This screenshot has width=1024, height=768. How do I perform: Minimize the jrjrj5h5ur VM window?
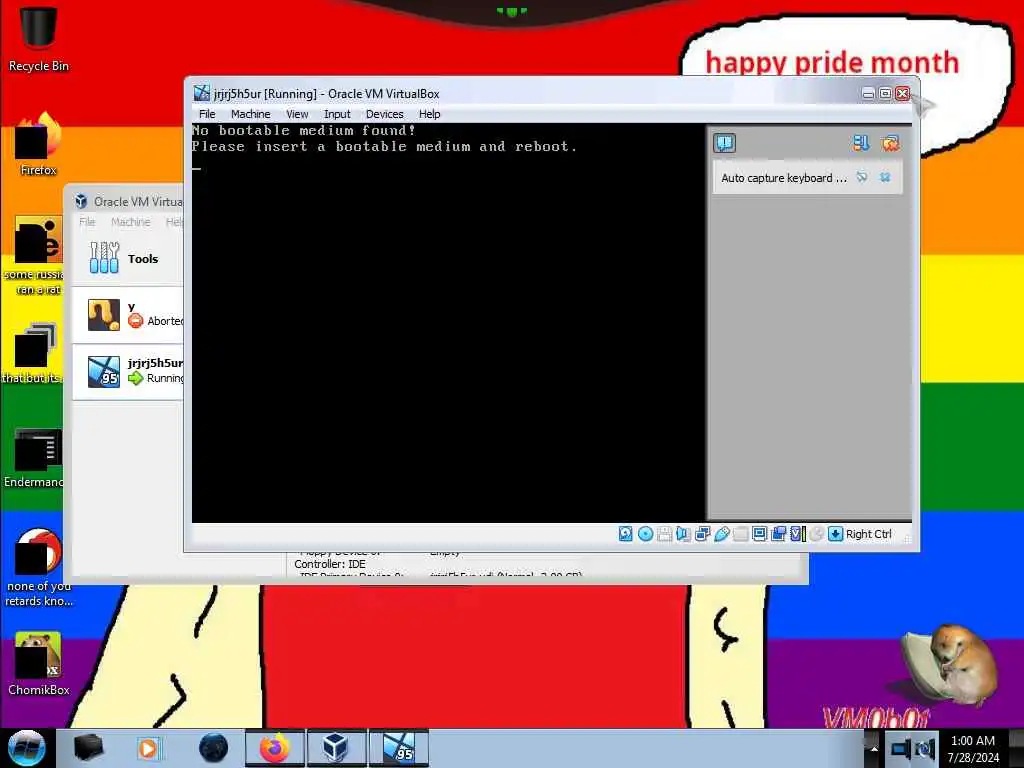tap(868, 93)
